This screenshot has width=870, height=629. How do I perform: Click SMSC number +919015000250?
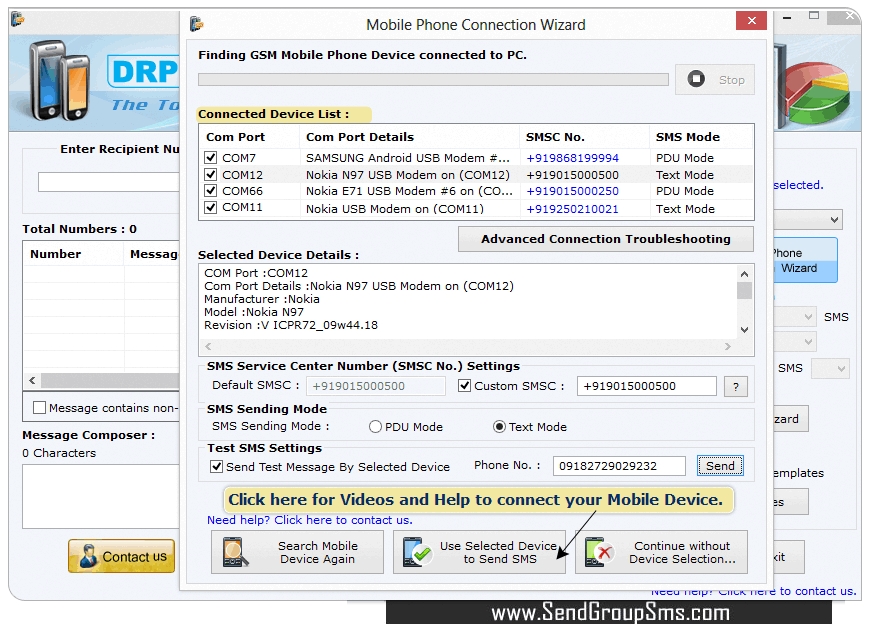572,191
